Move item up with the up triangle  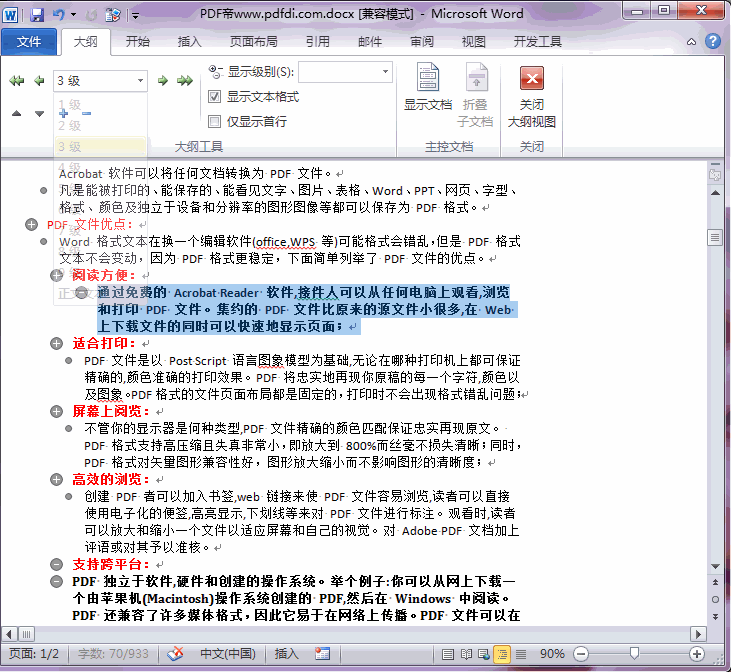click(16, 113)
